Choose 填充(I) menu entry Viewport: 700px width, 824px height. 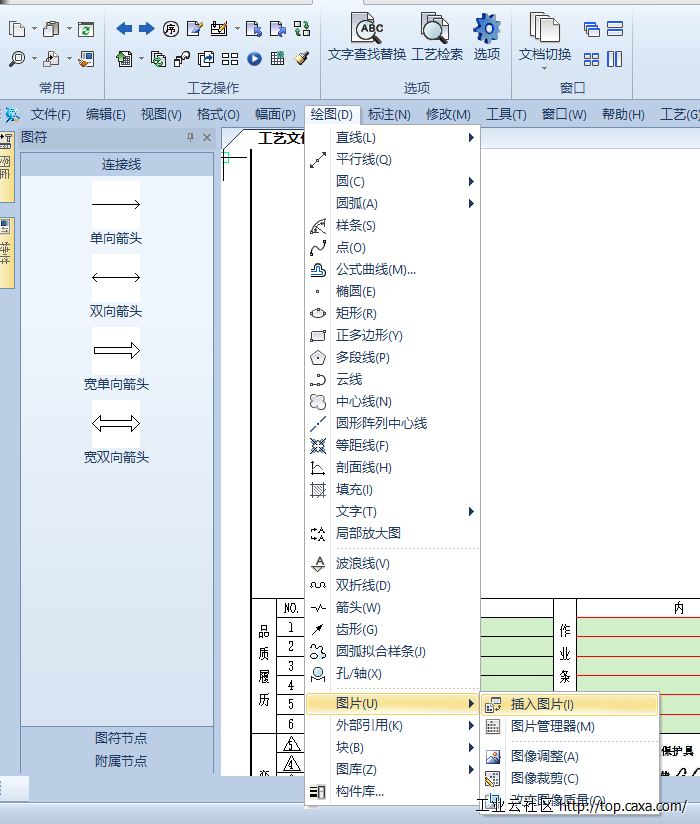(x=392, y=489)
